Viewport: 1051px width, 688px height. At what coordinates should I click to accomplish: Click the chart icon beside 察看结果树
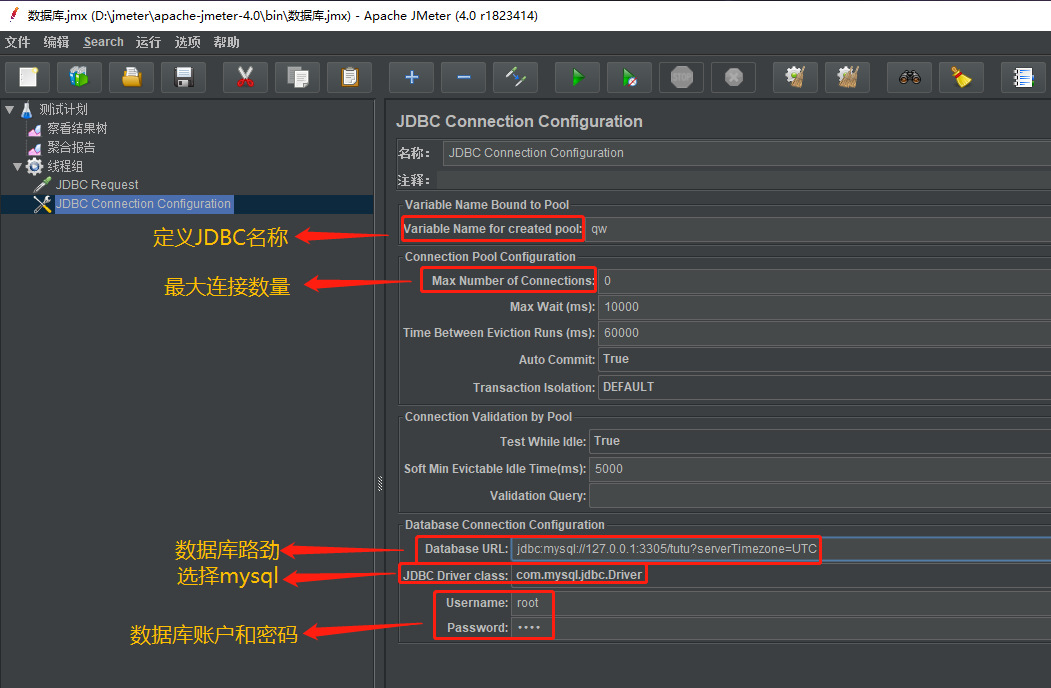pyautogui.click(x=34, y=129)
